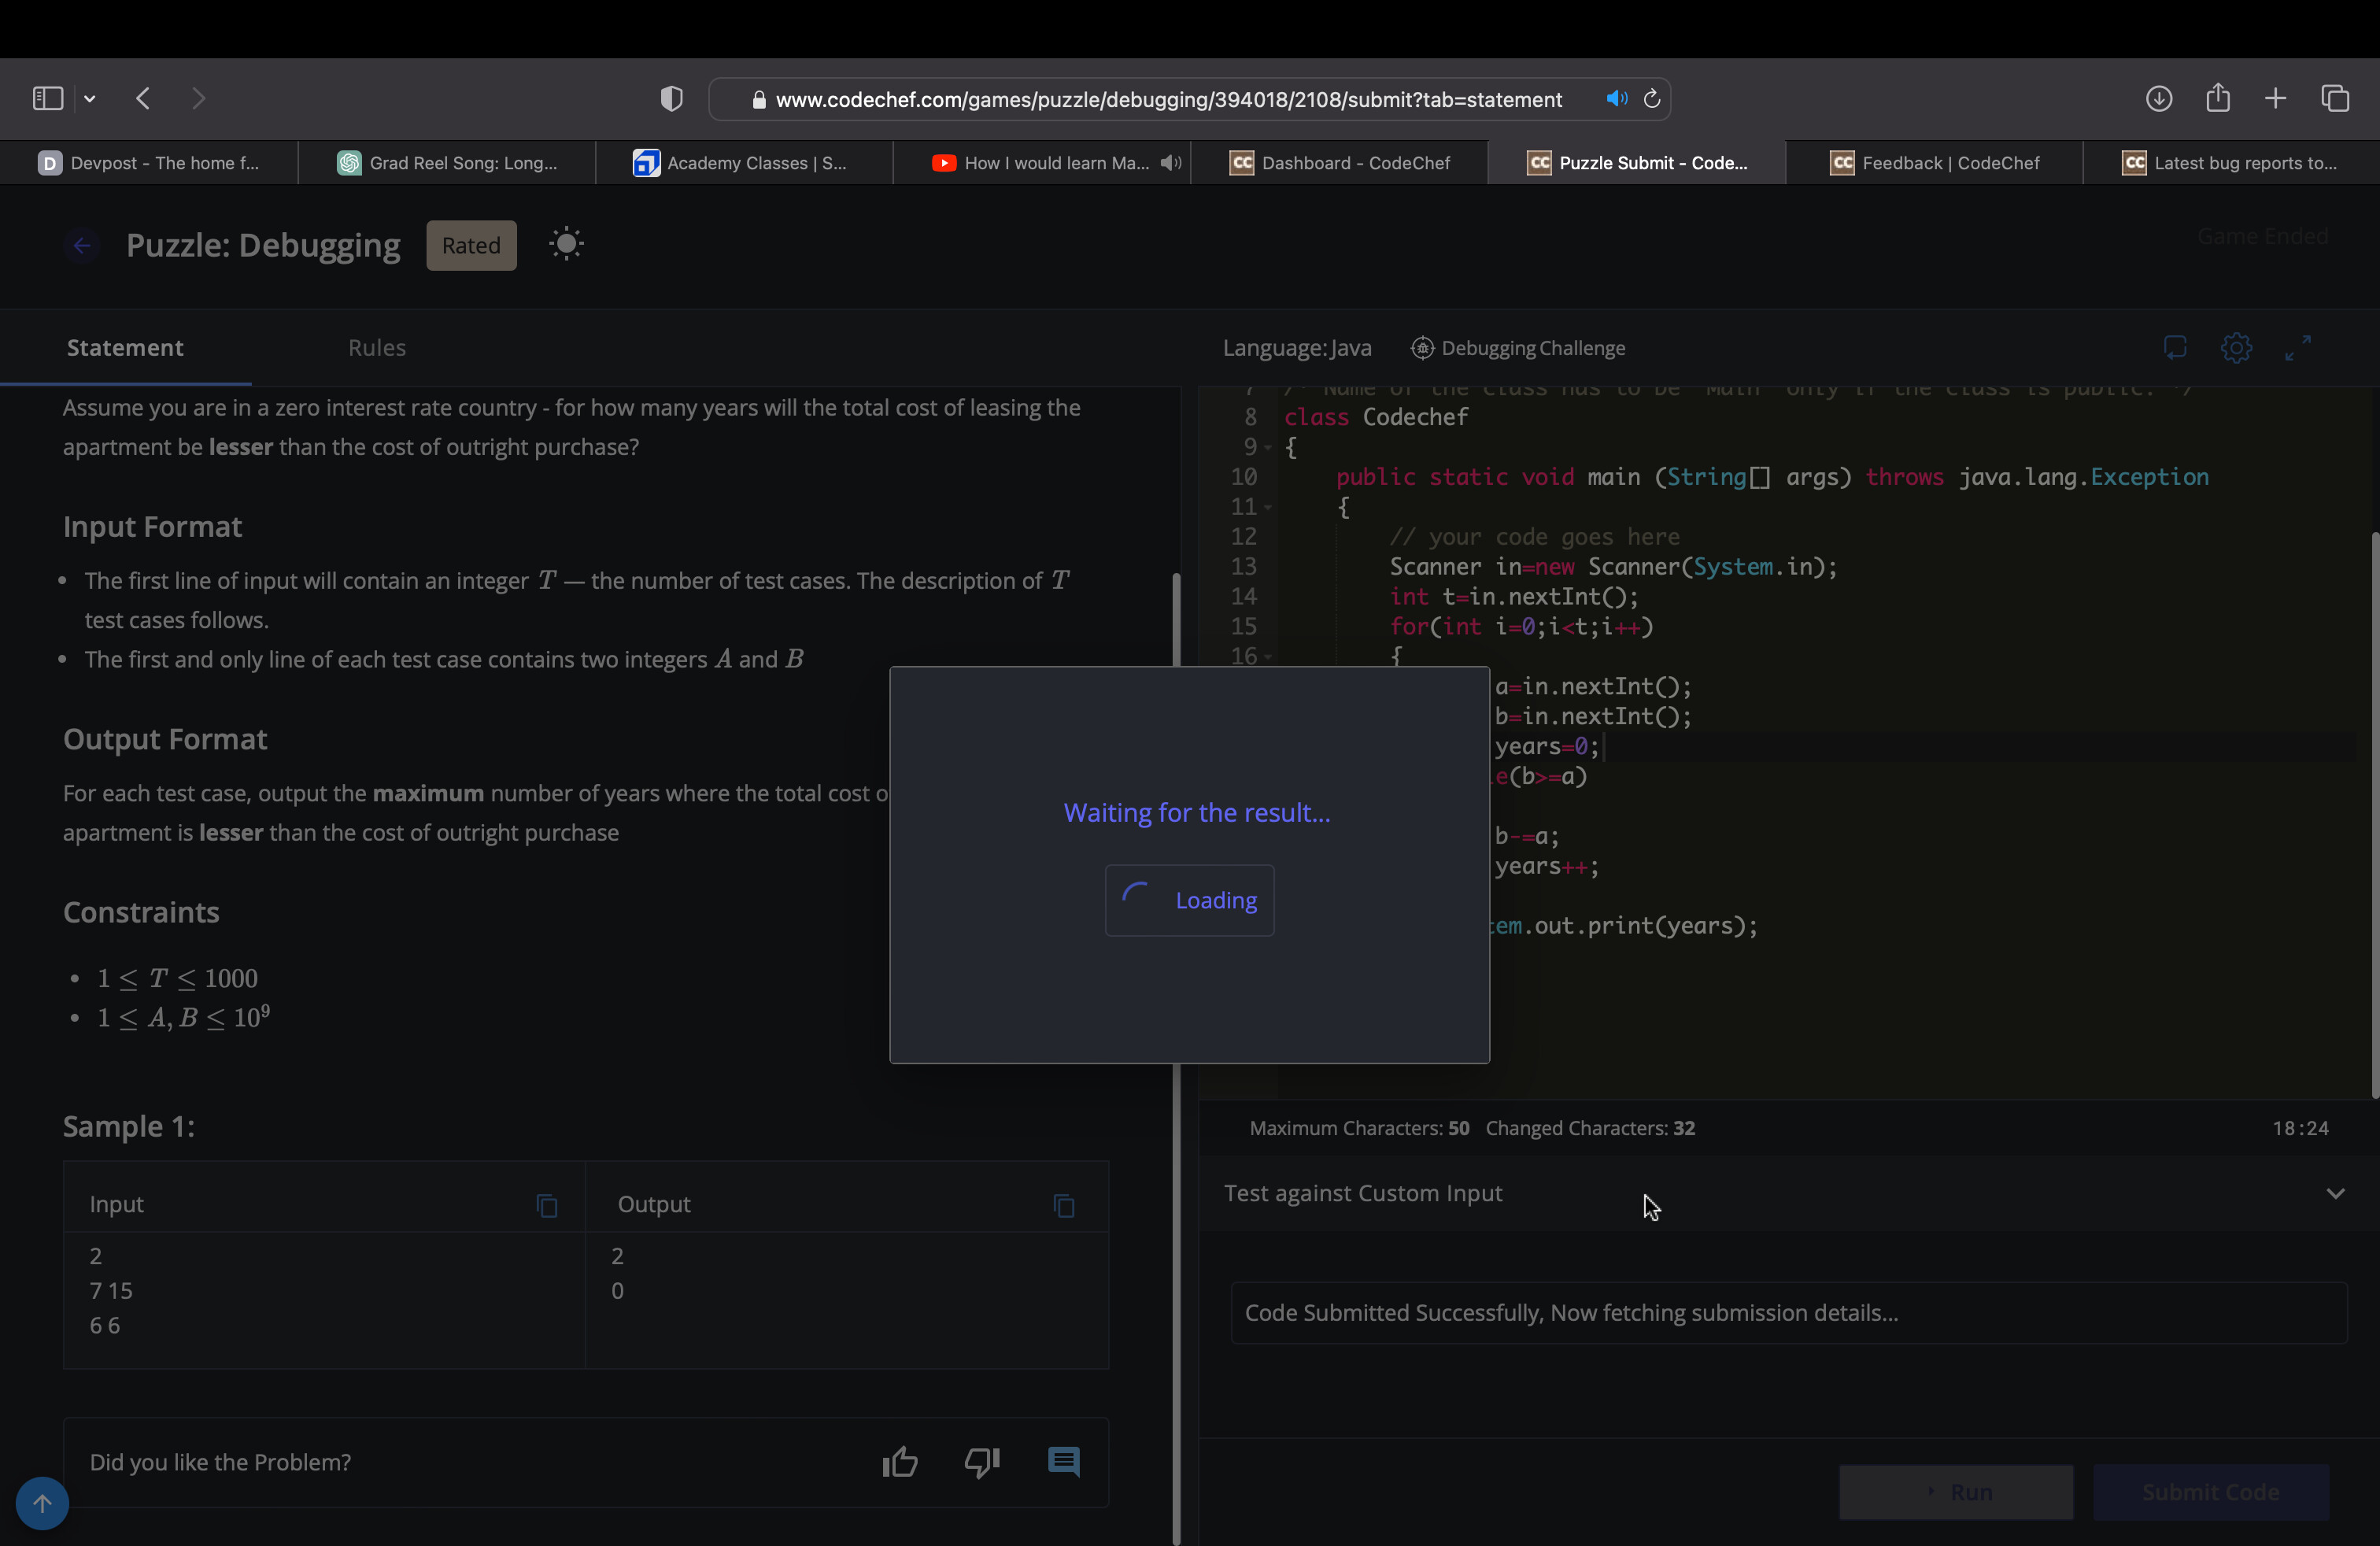Click the thumbs up like icon

pyautogui.click(x=900, y=1463)
